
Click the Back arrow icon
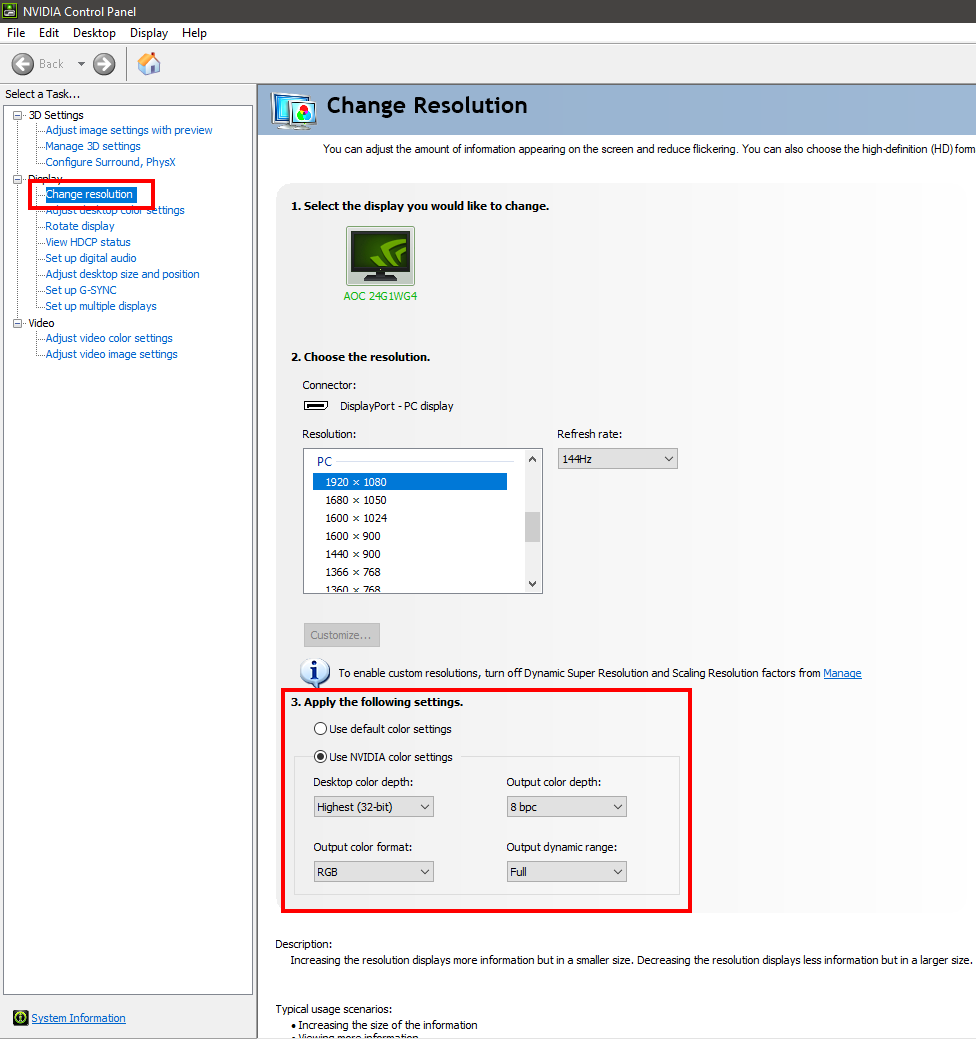pos(23,64)
